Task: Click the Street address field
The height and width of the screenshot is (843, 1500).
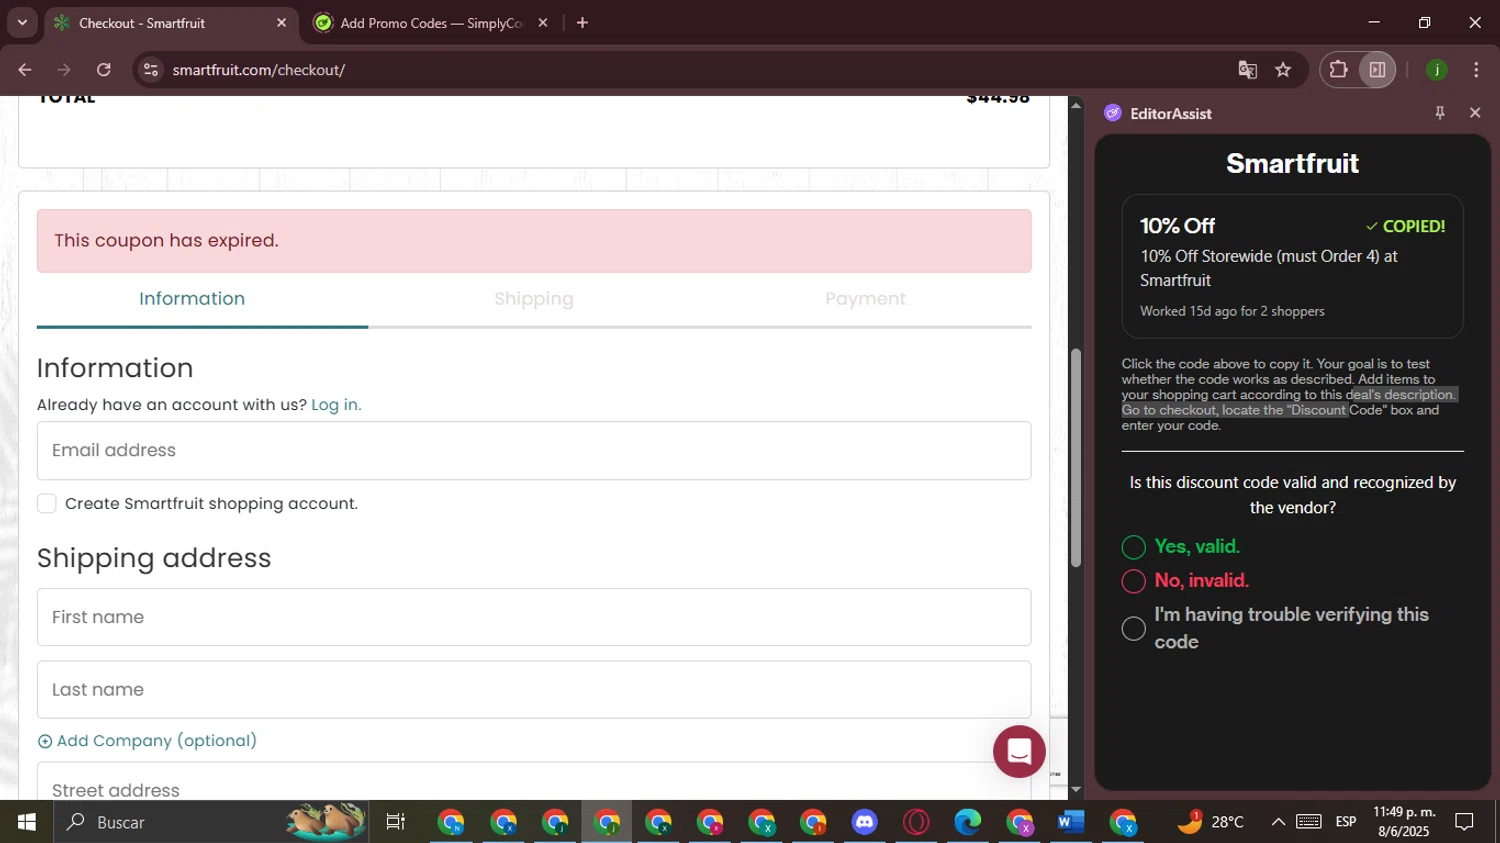Action: tap(534, 782)
